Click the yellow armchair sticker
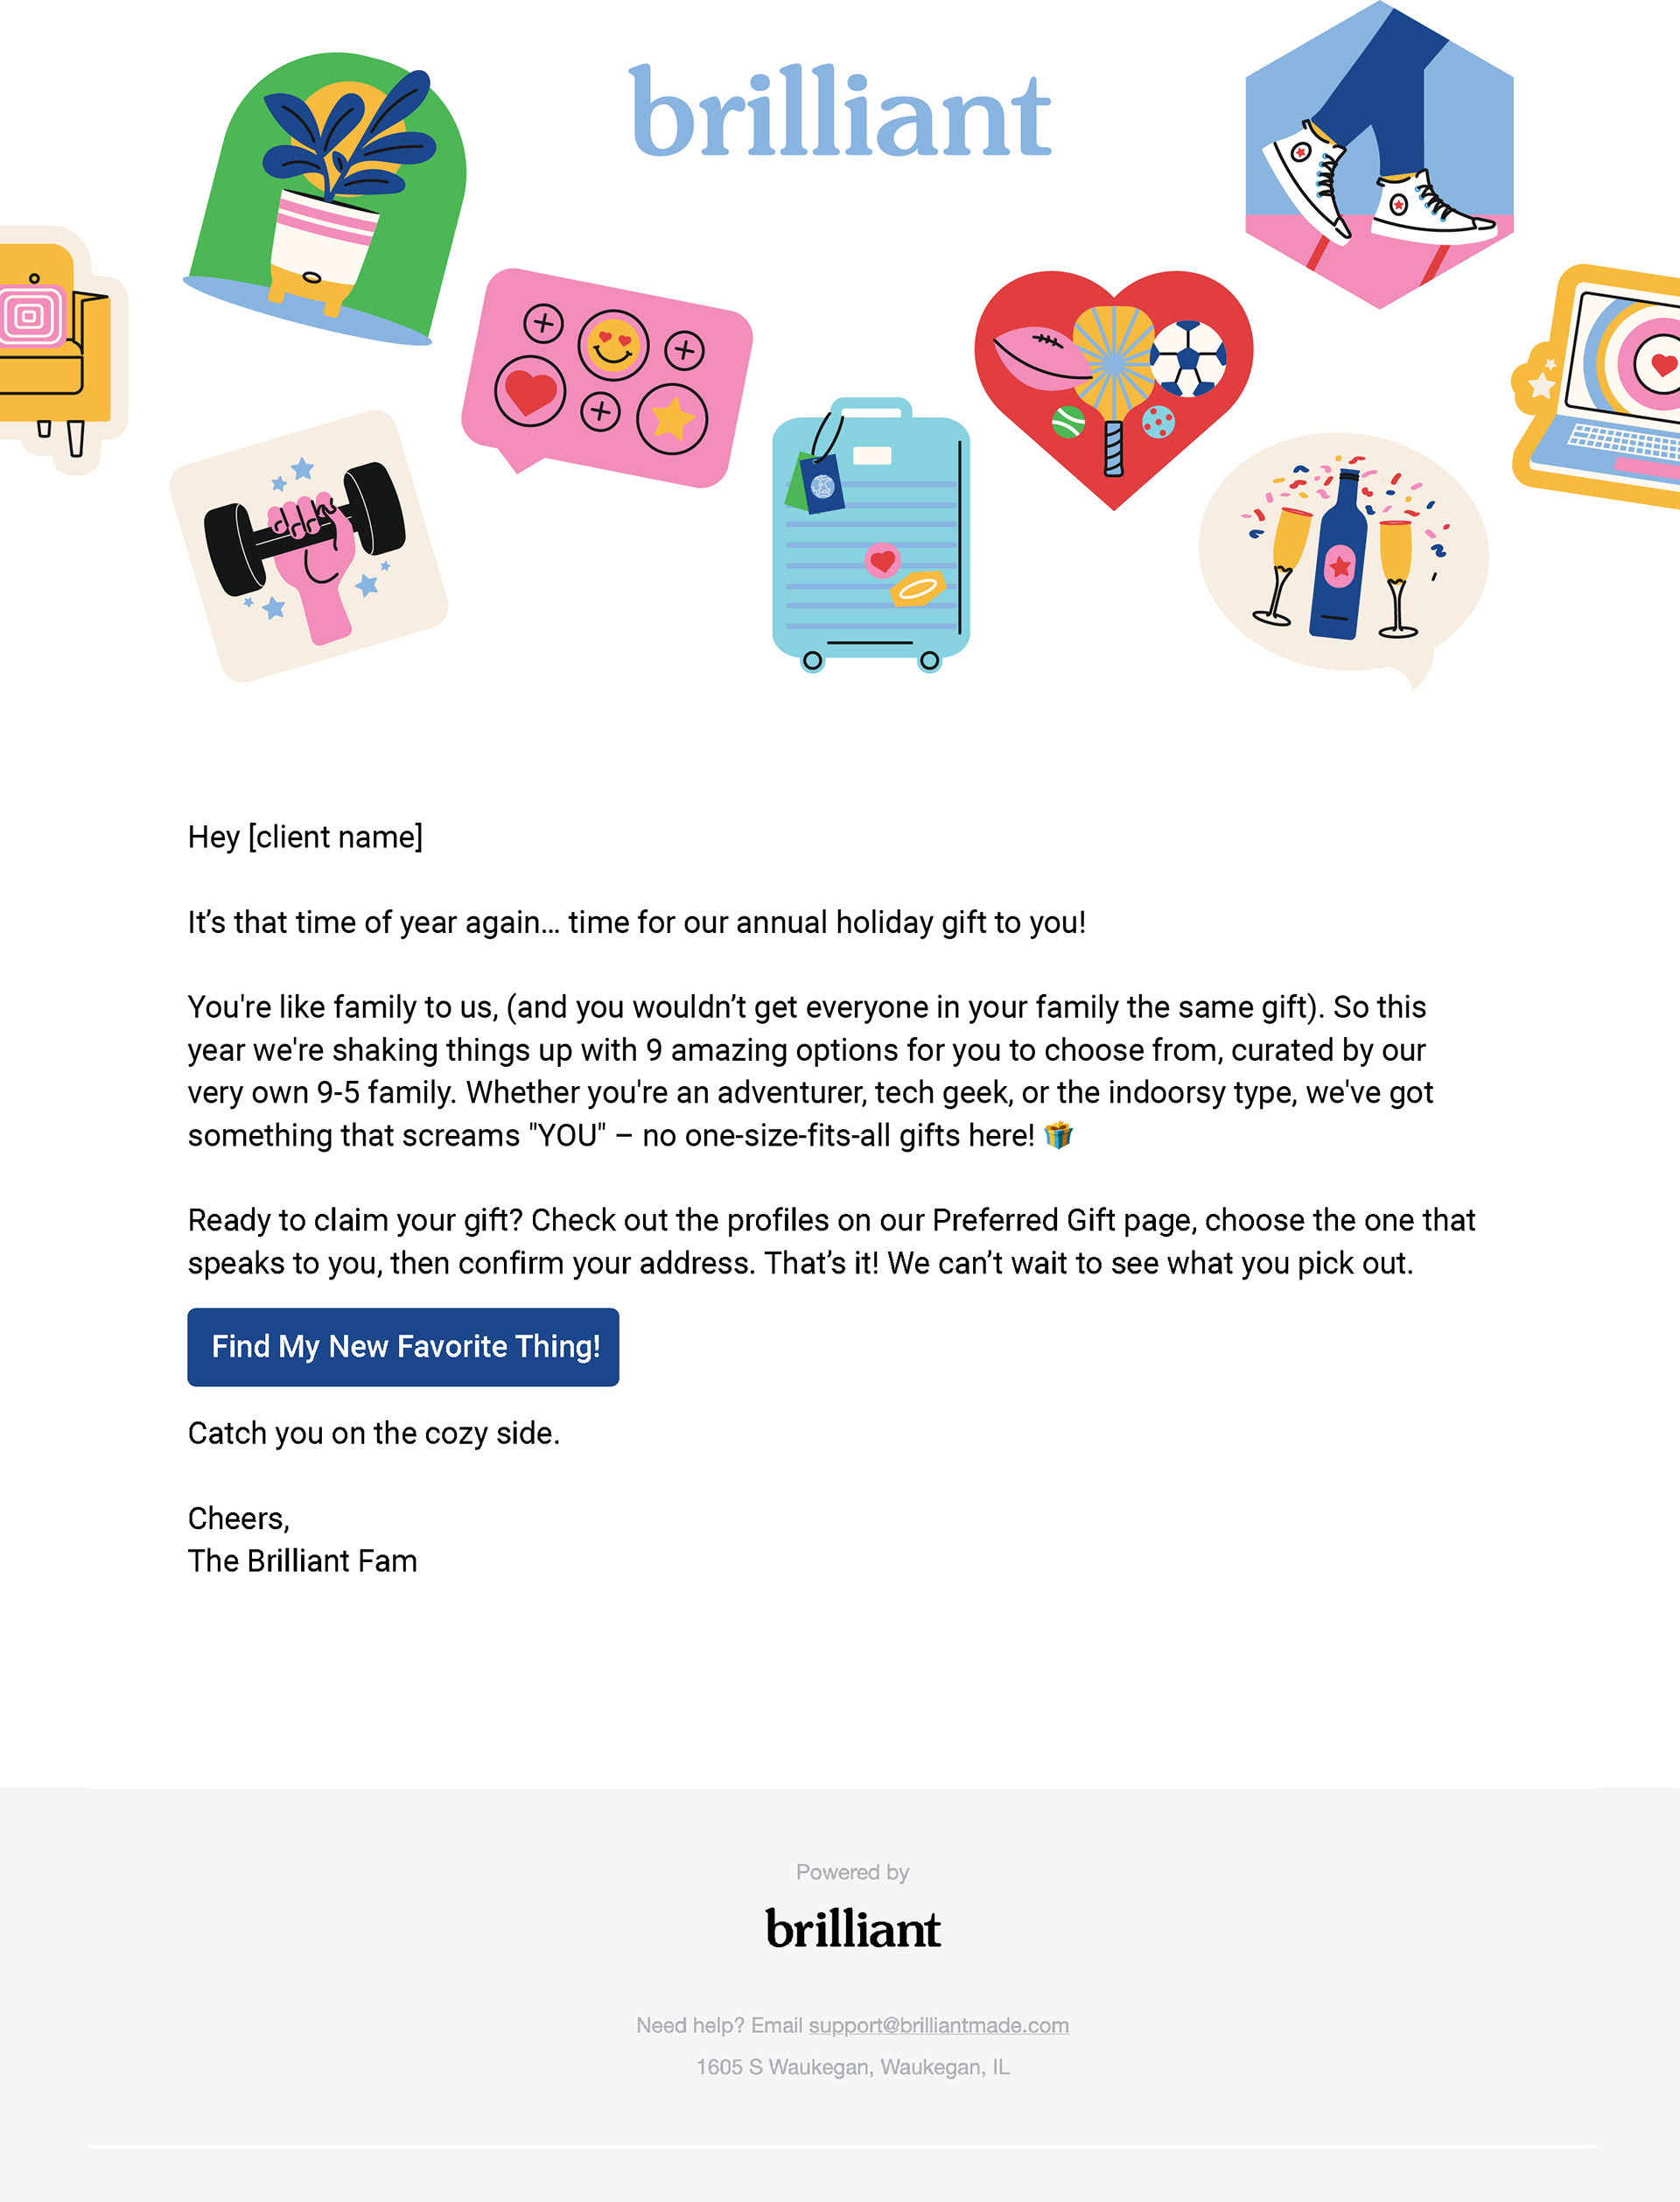The height and width of the screenshot is (2202, 1680). click(55, 347)
